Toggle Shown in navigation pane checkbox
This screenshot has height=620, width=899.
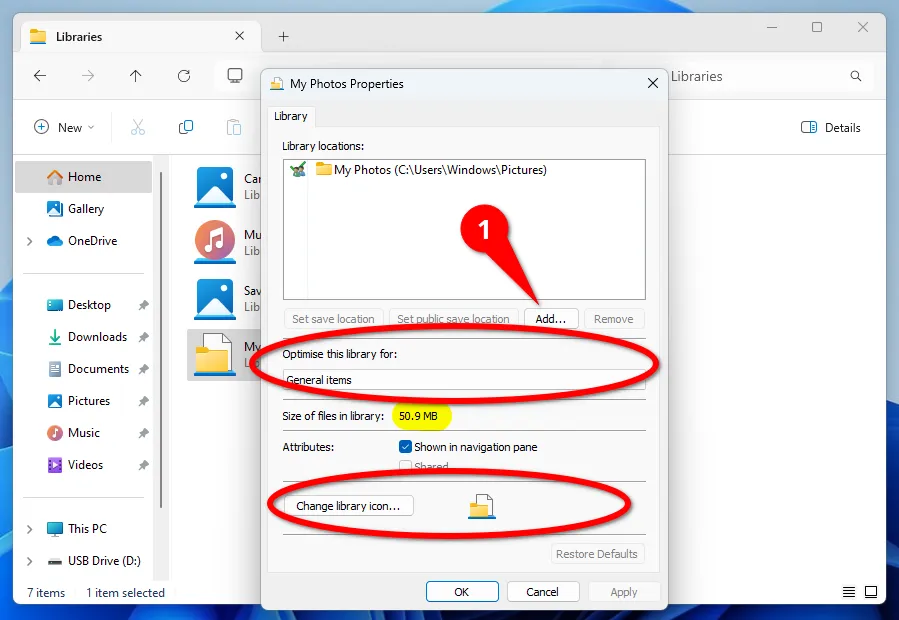coord(405,447)
